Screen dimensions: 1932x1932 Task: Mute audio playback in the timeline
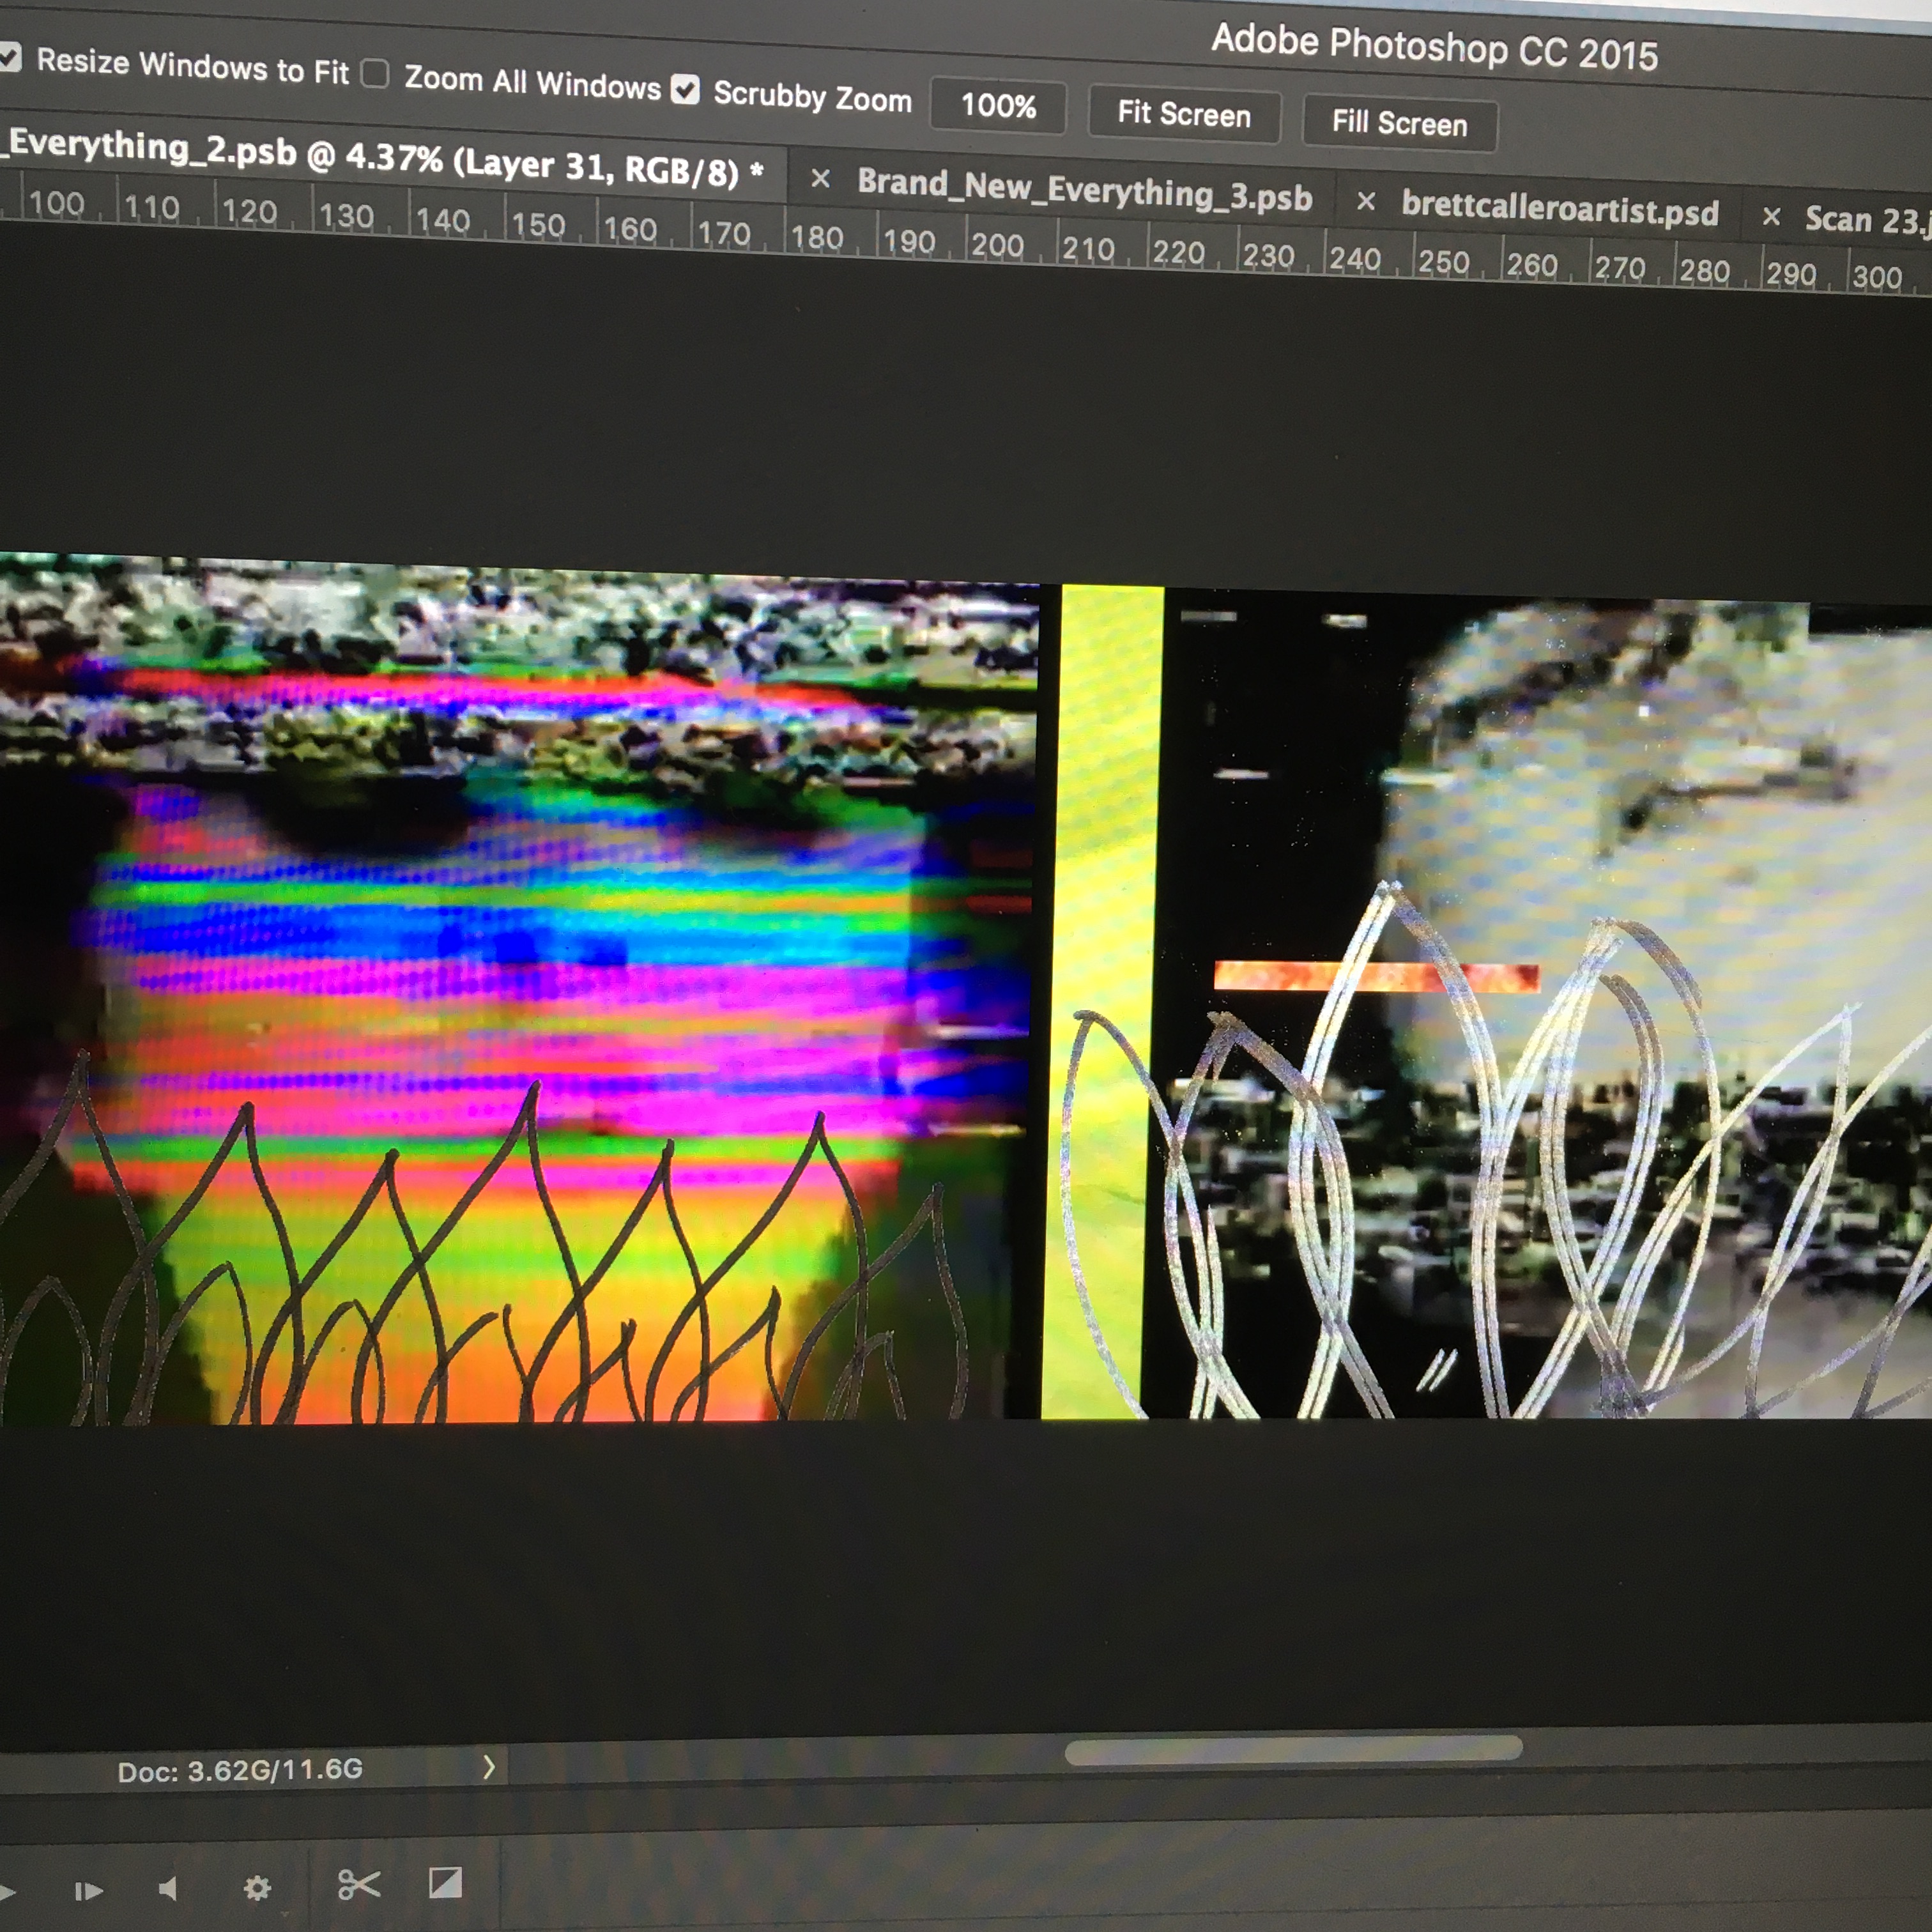[x=168, y=1889]
